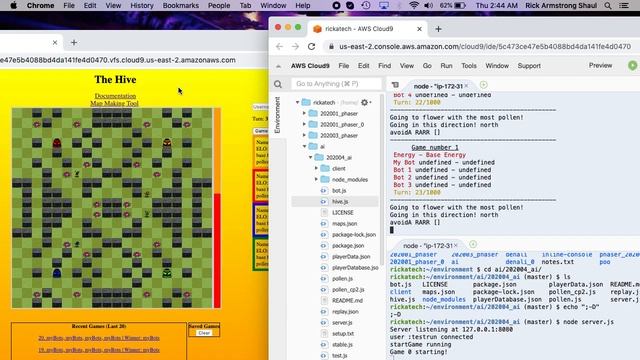Click the Clear button under Saved Games
The height and width of the screenshot is (360, 640).
point(204,333)
